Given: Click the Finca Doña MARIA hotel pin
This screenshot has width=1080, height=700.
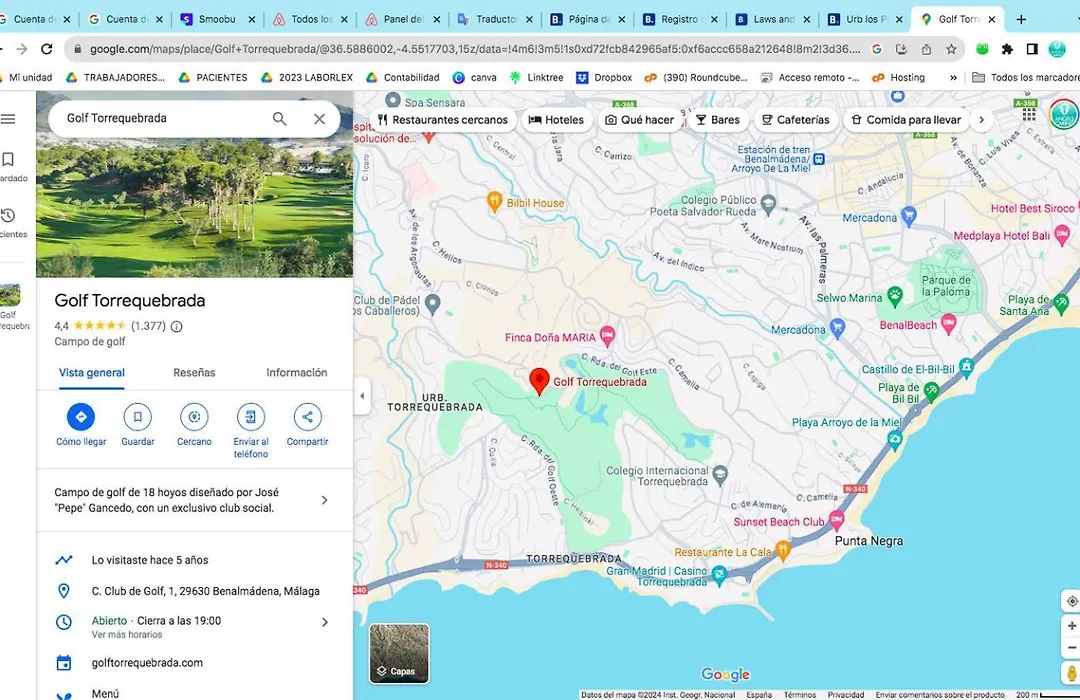Looking at the screenshot, I should coord(607,336).
